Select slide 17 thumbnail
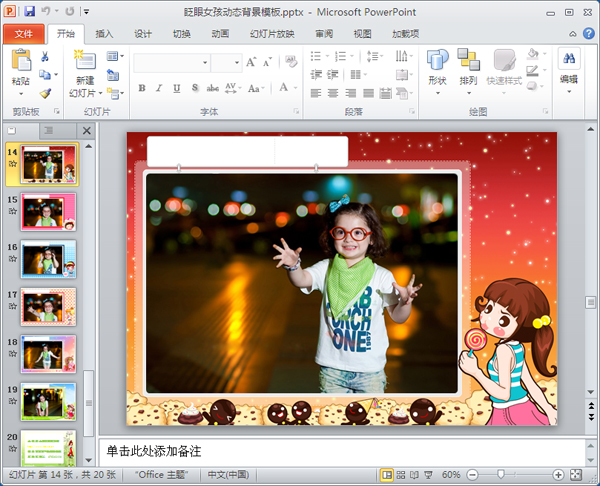This screenshot has width=600, height=486. [48, 307]
